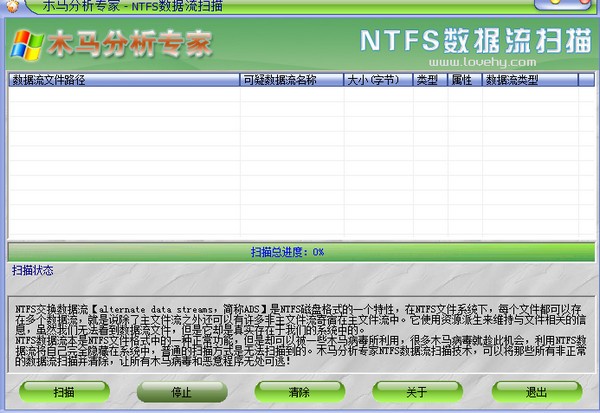Click the title bar application icon
This screenshot has width=600, height=413.
pyautogui.click(x=13, y=5)
